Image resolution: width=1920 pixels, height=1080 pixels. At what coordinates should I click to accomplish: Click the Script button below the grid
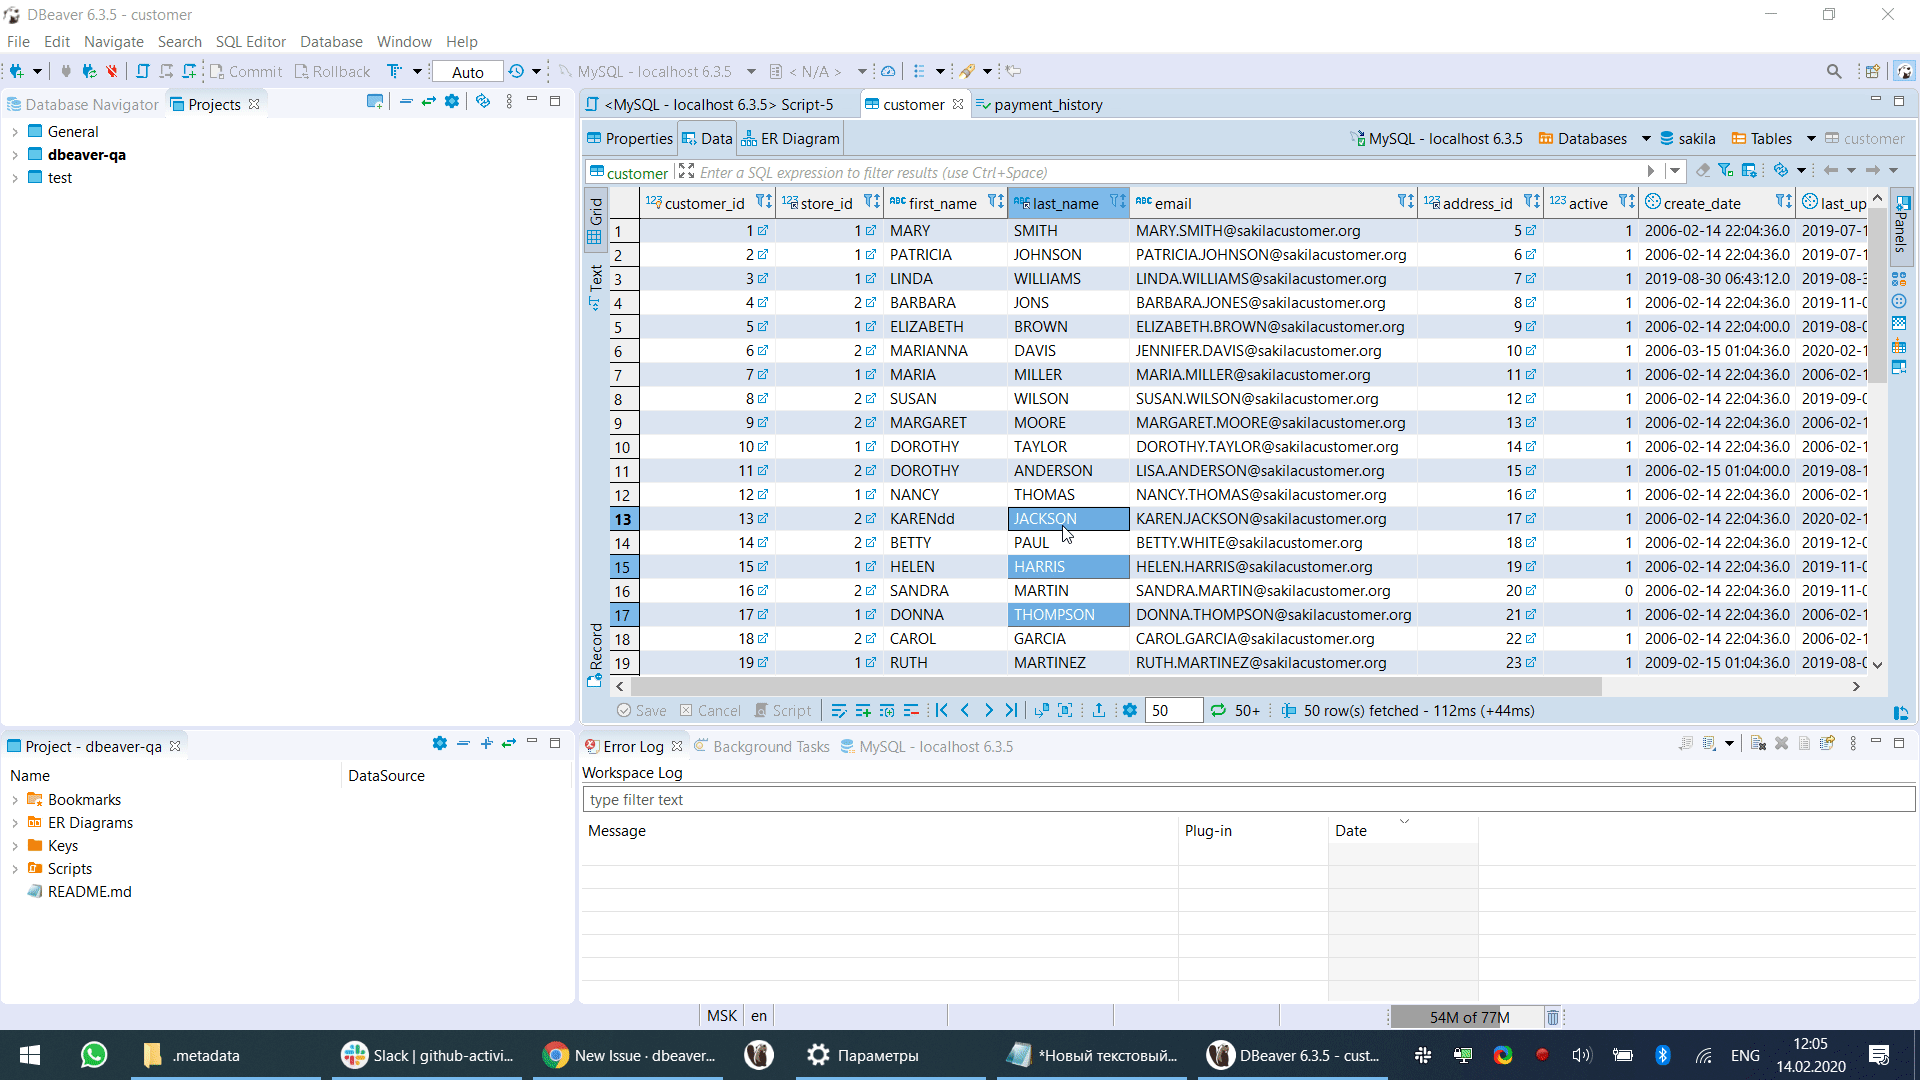pyautogui.click(x=784, y=710)
